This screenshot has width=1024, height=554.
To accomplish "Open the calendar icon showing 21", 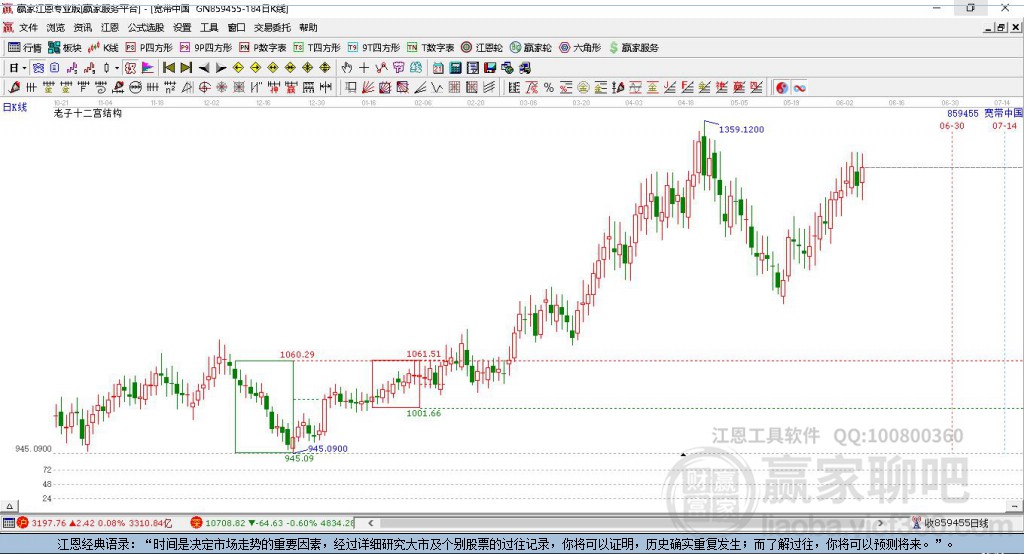I will (x=438, y=68).
